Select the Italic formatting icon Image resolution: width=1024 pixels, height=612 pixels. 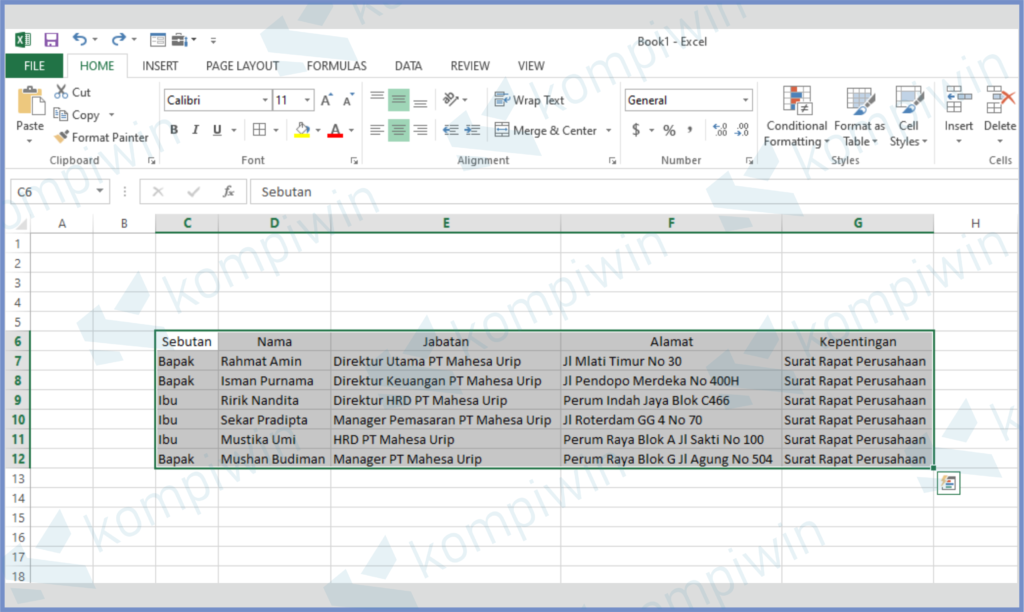pyautogui.click(x=196, y=129)
